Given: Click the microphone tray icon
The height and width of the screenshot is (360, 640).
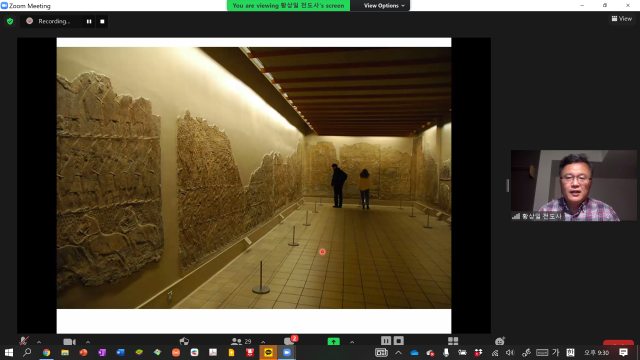Looking at the screenshot, I should click(446, 353).
